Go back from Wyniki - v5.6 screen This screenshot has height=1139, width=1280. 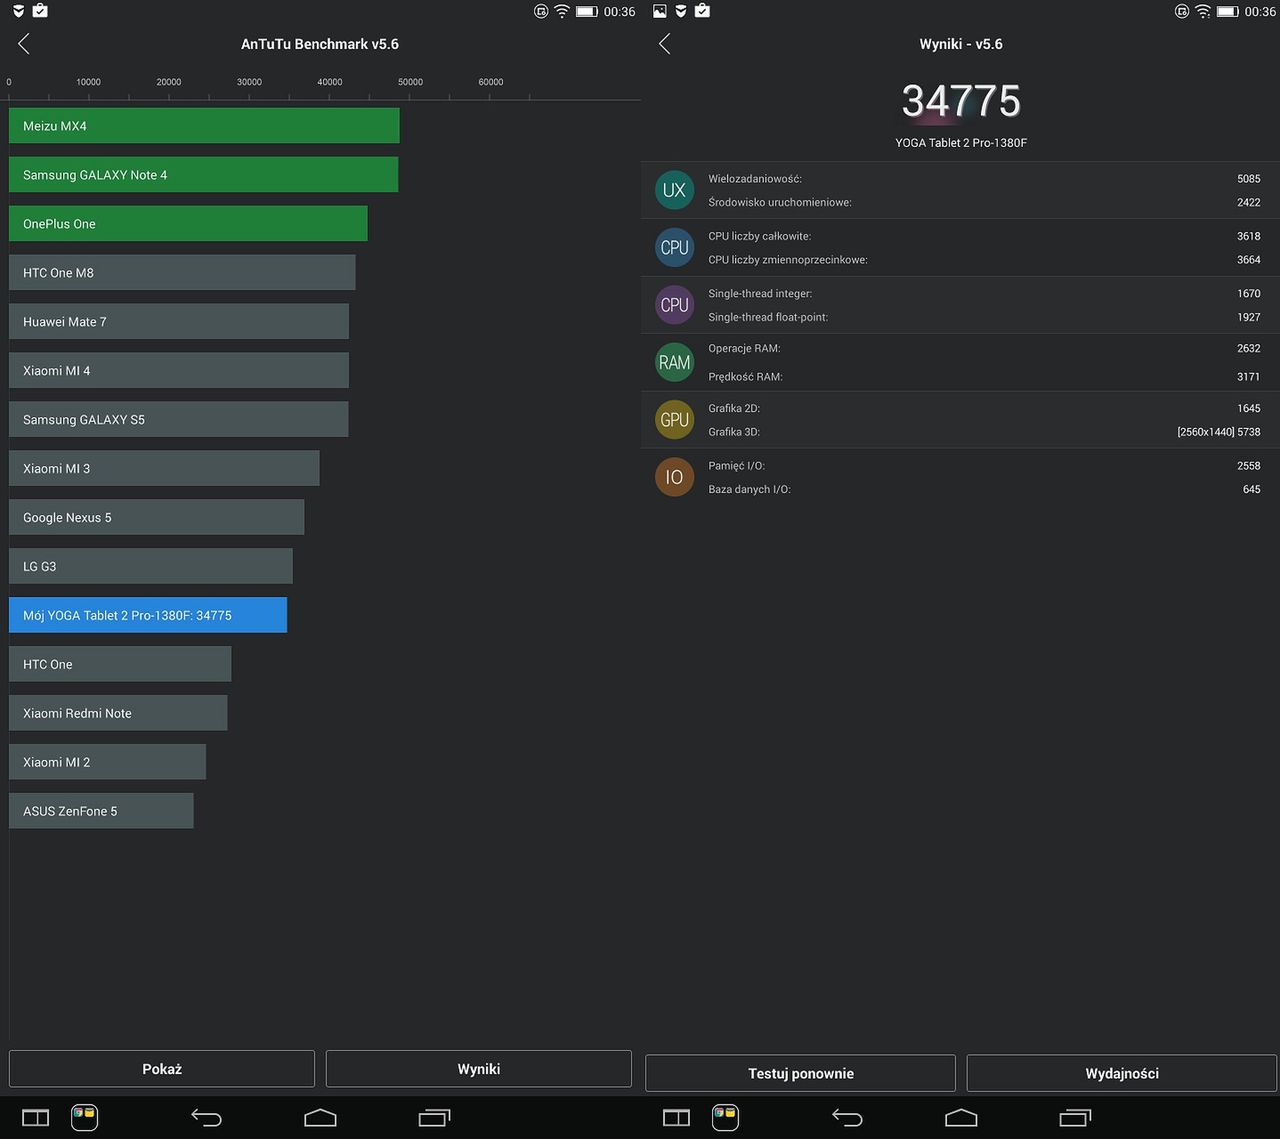tap(665, 44)
